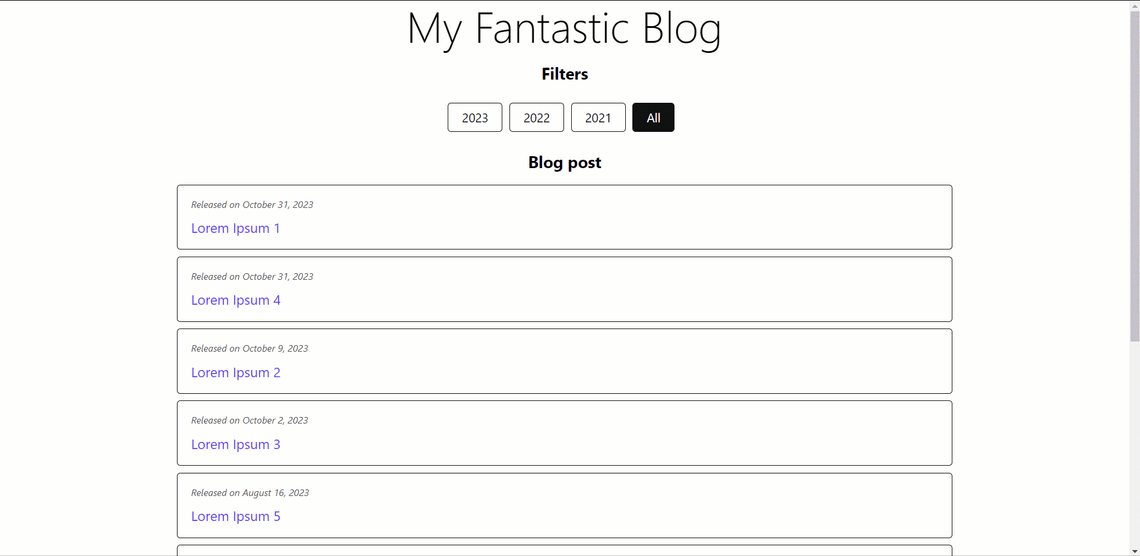Viewport: 1140px width, 556px height.
Task: Click the empty scrollbar track below thumb
Action: pos(1134,443)
